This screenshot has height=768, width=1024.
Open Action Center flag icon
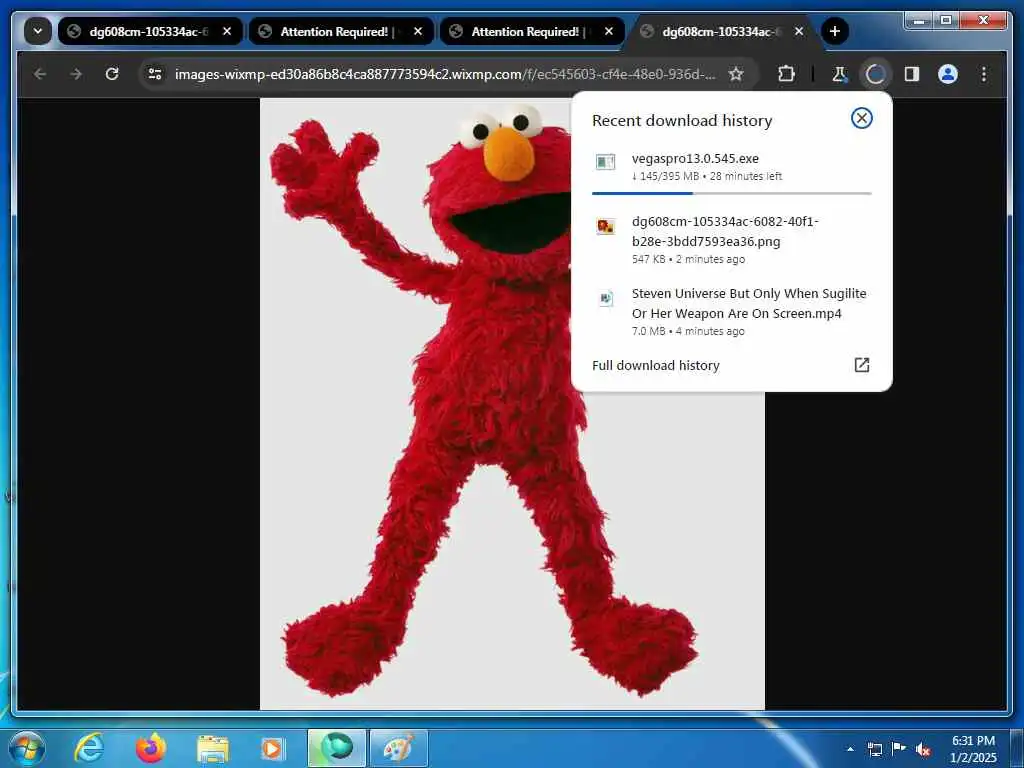899,748
